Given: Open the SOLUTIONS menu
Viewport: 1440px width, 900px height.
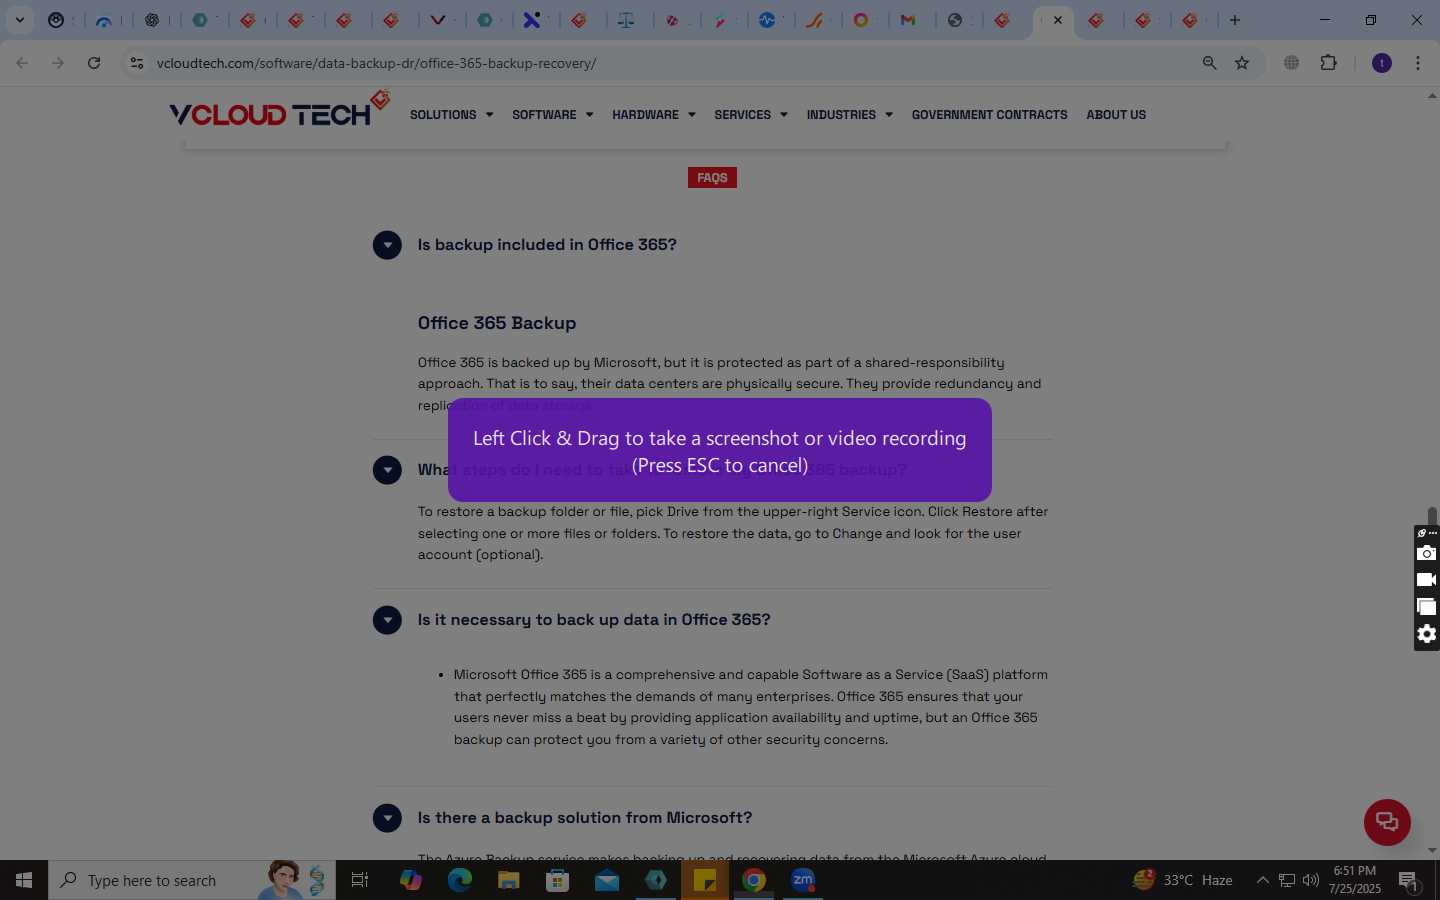Looking at the screenshot, I should click(x=451, y=115).
